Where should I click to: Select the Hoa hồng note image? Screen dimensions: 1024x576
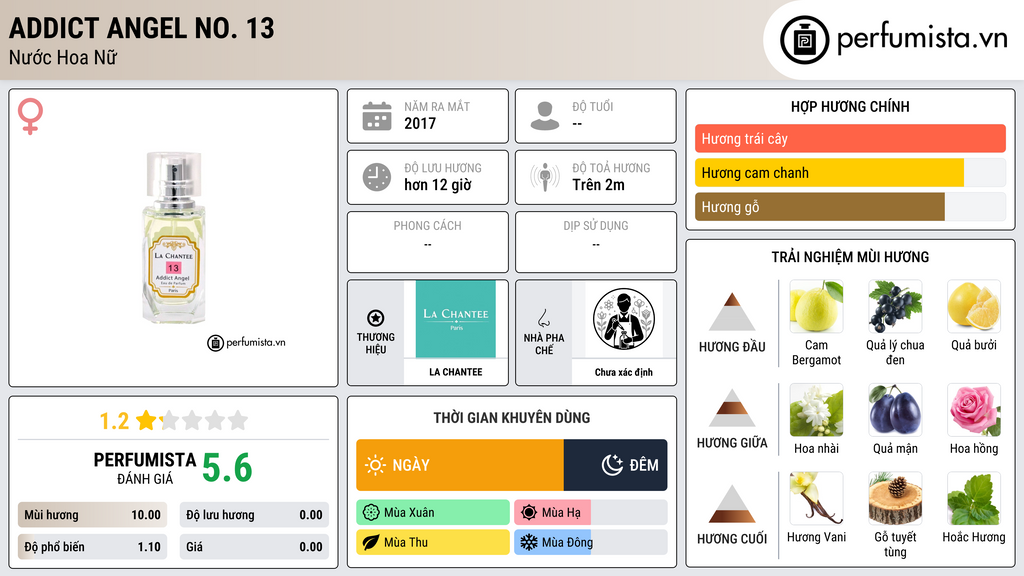[974, 410]
